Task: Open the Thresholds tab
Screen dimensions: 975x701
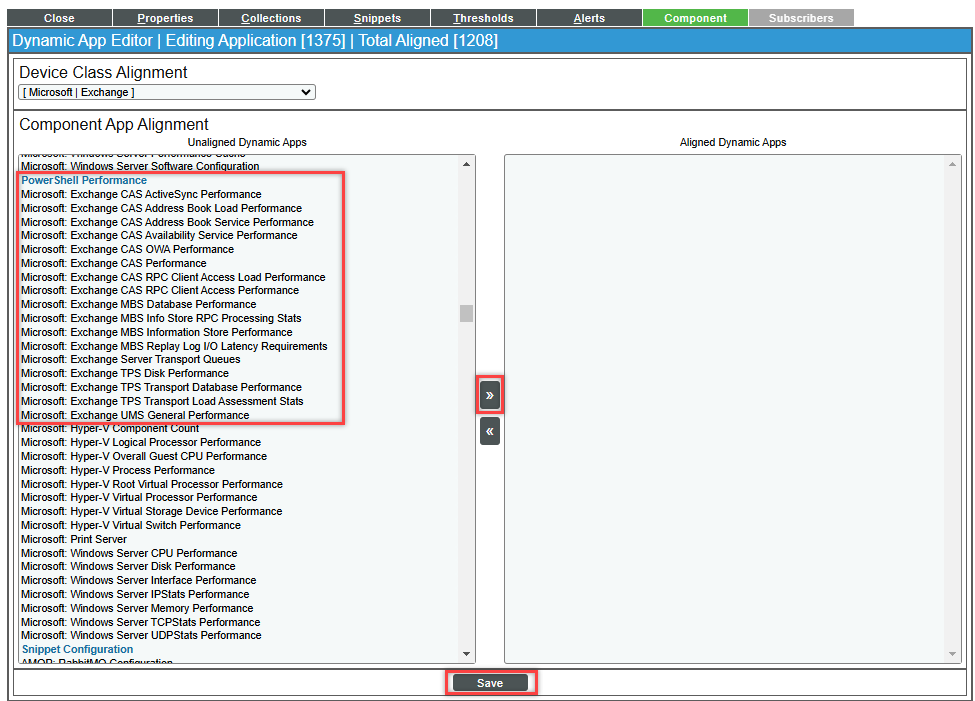Action: pos(483,18)
